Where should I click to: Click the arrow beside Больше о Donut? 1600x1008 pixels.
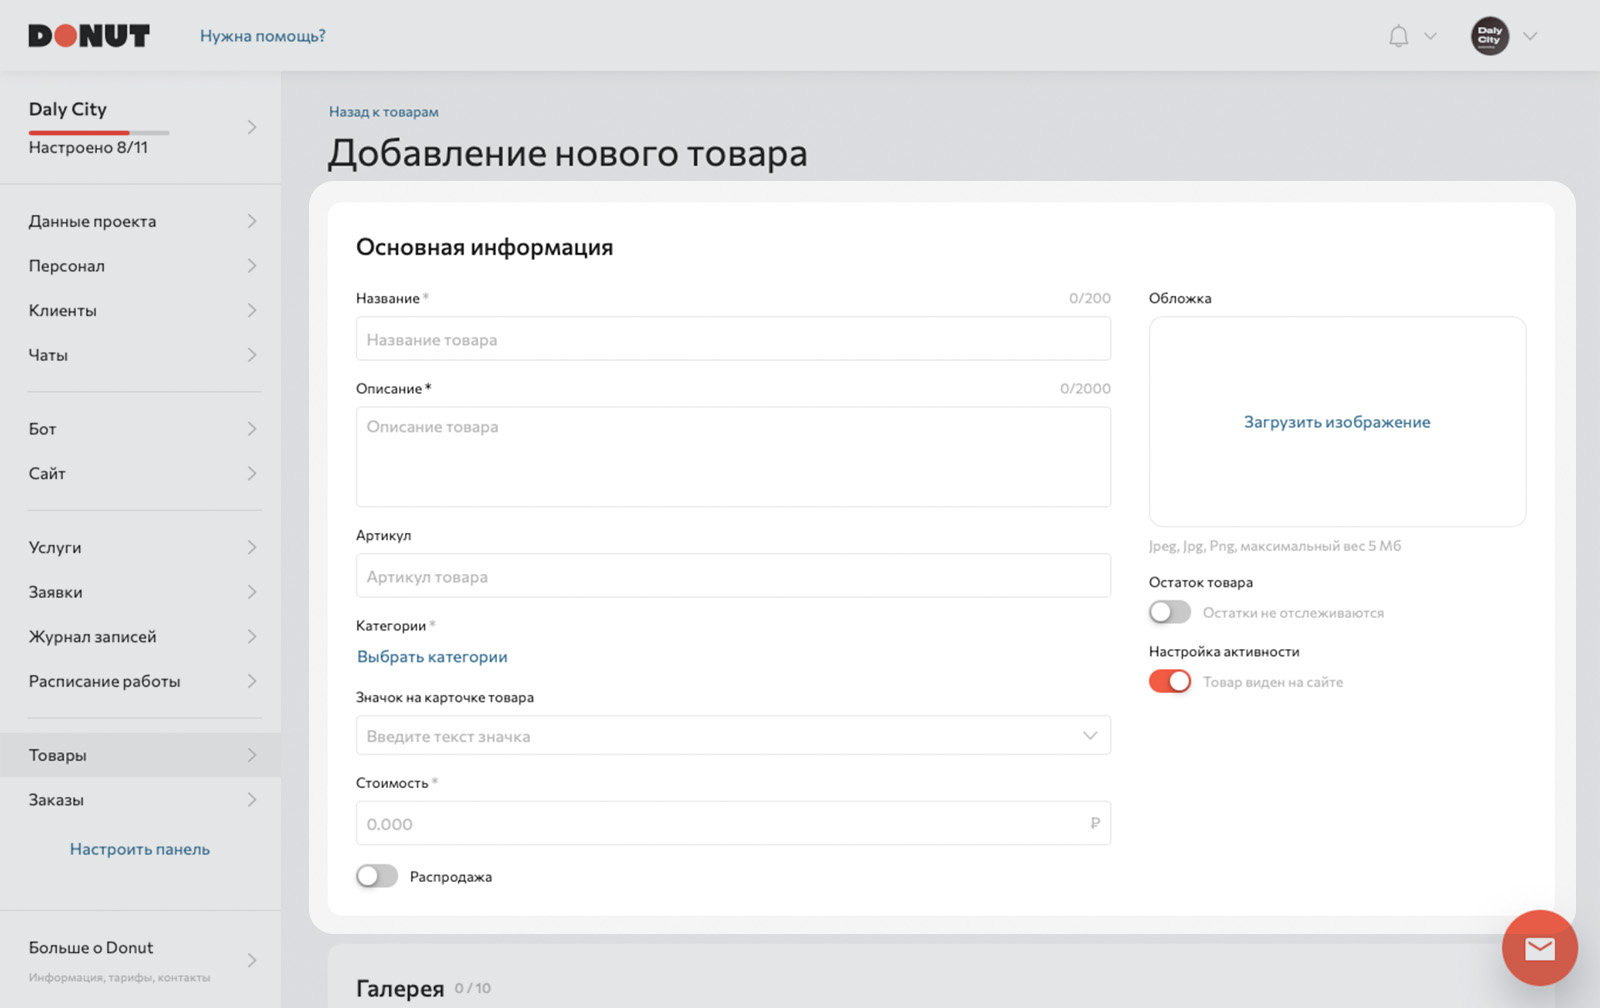(x=252, y=960)
